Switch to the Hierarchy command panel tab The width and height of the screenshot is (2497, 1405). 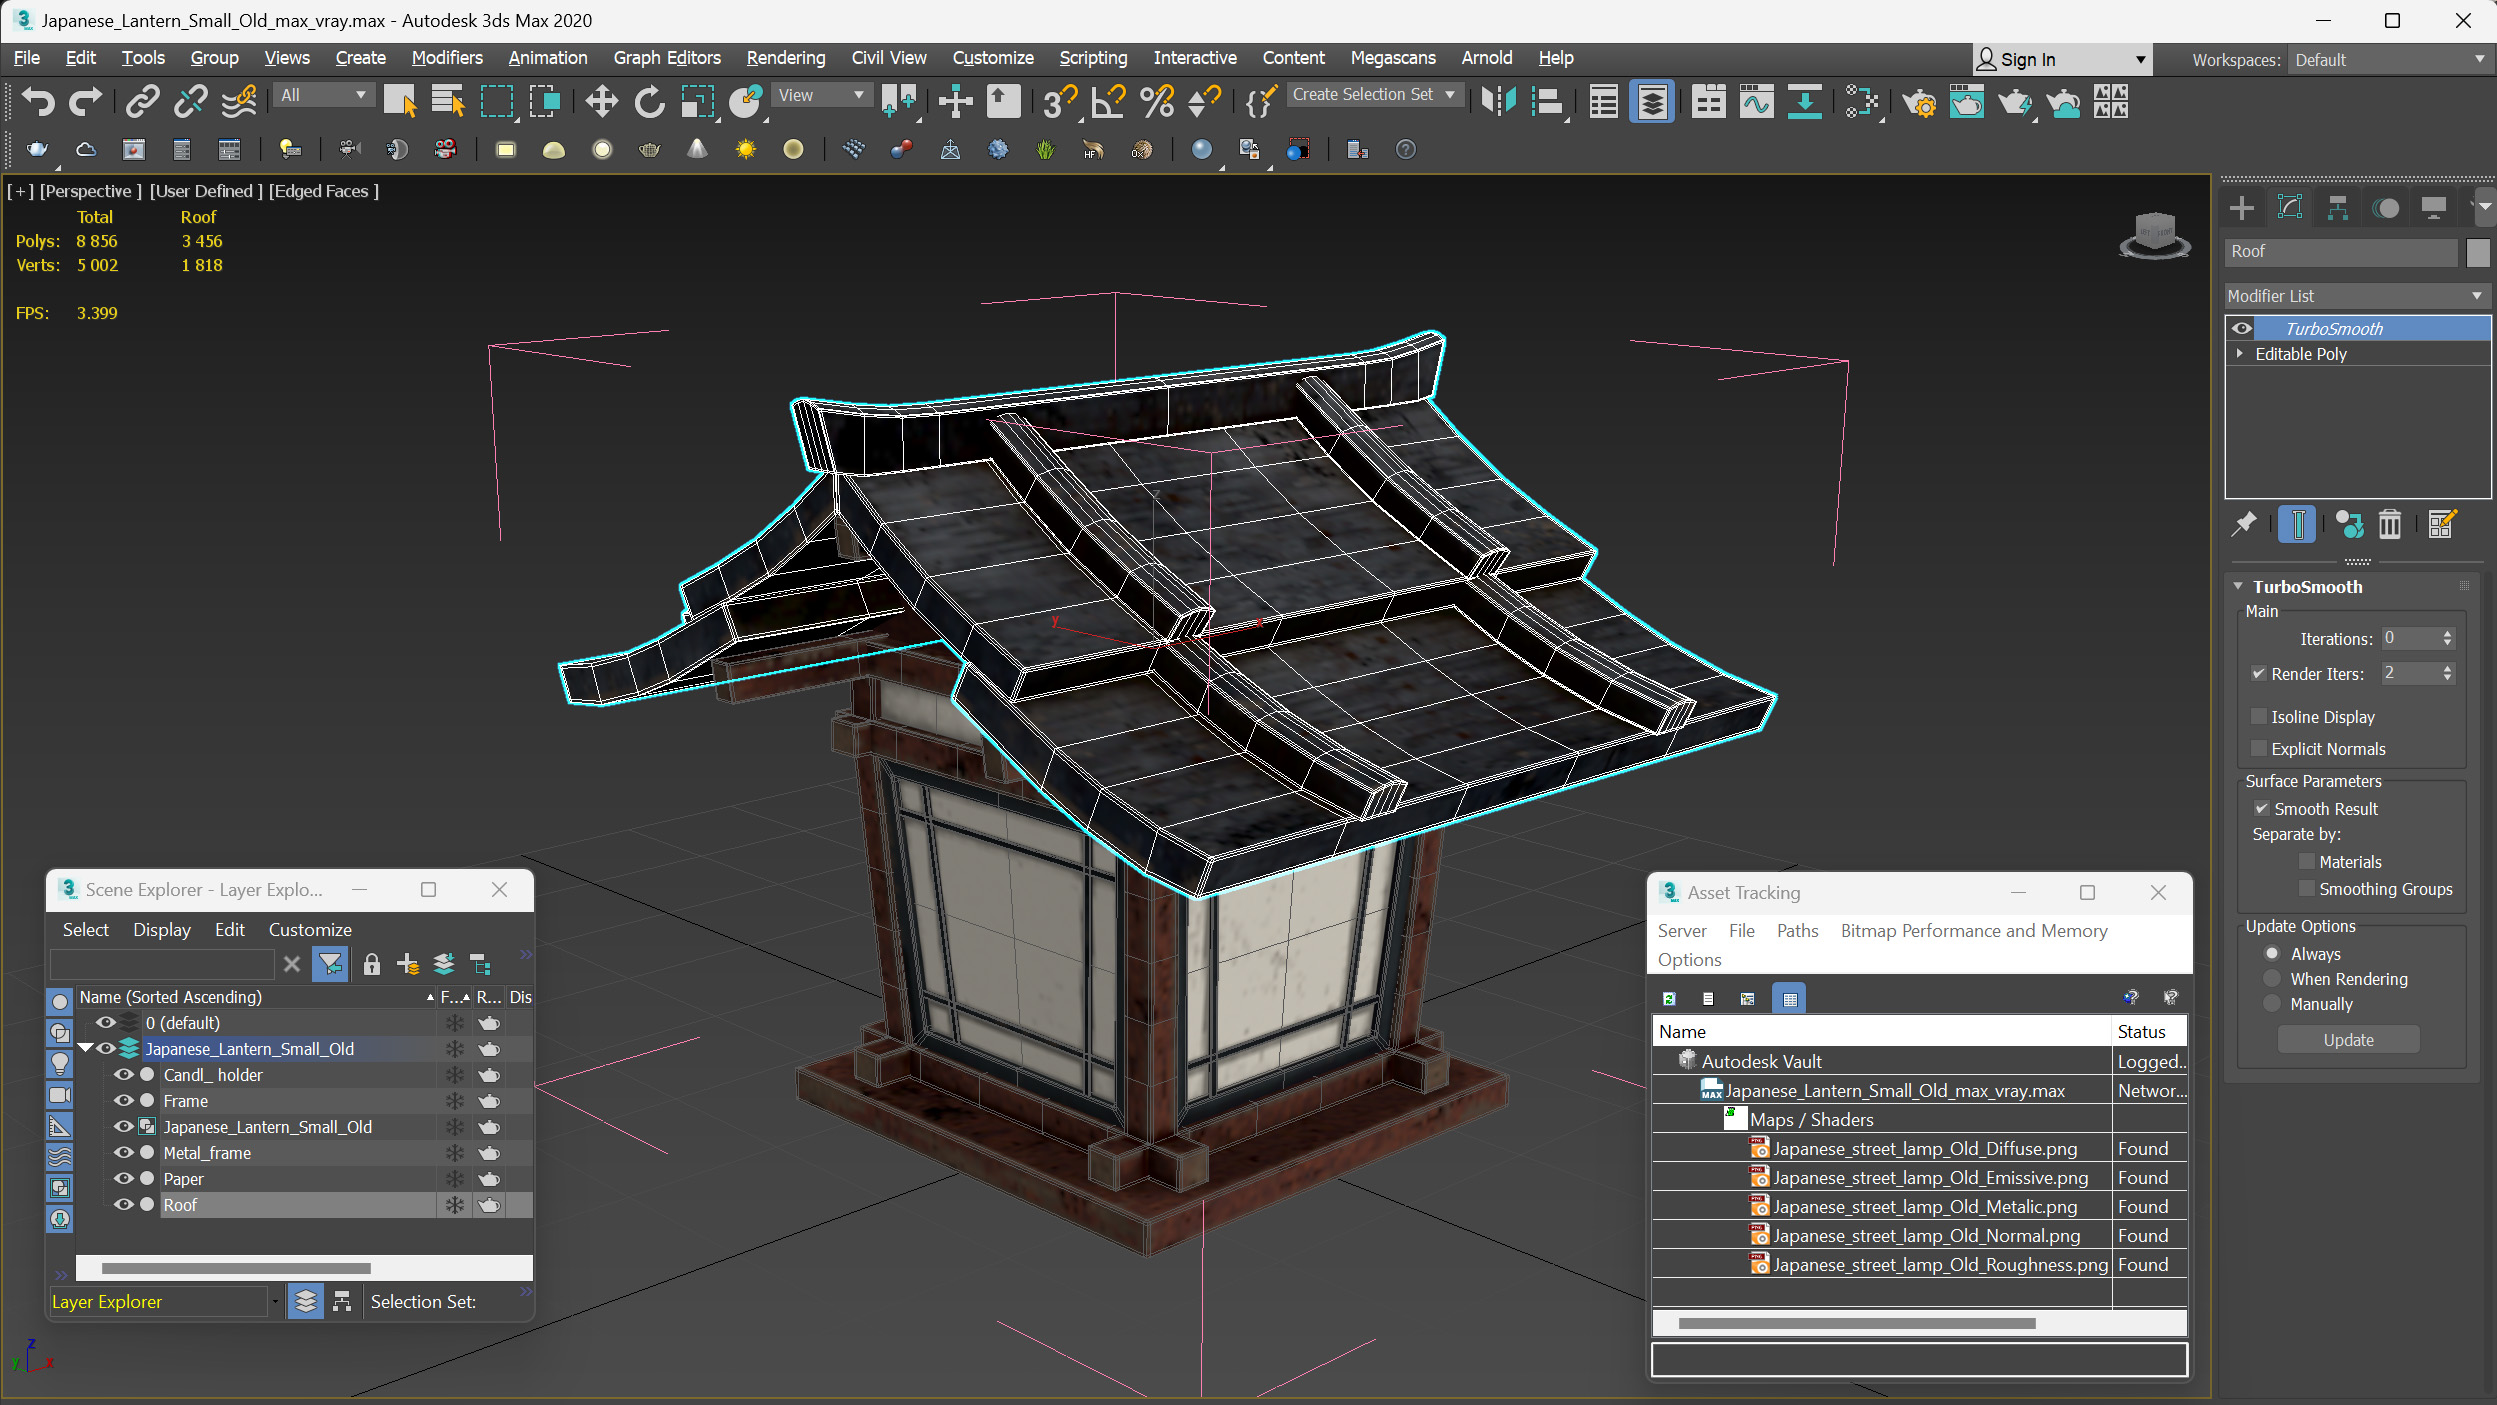(2337, 208)
